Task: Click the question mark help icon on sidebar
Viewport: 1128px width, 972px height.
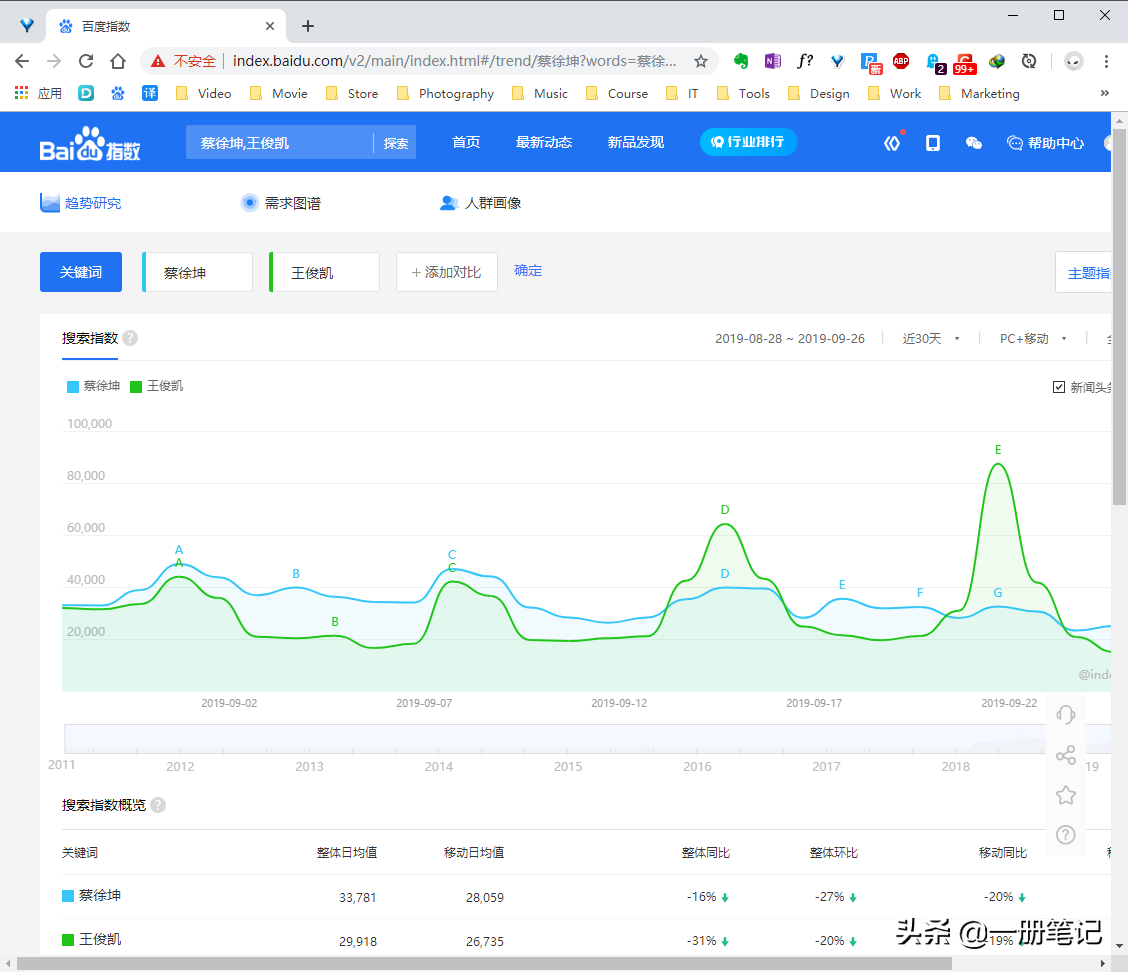Action: tap(1066, 834)
